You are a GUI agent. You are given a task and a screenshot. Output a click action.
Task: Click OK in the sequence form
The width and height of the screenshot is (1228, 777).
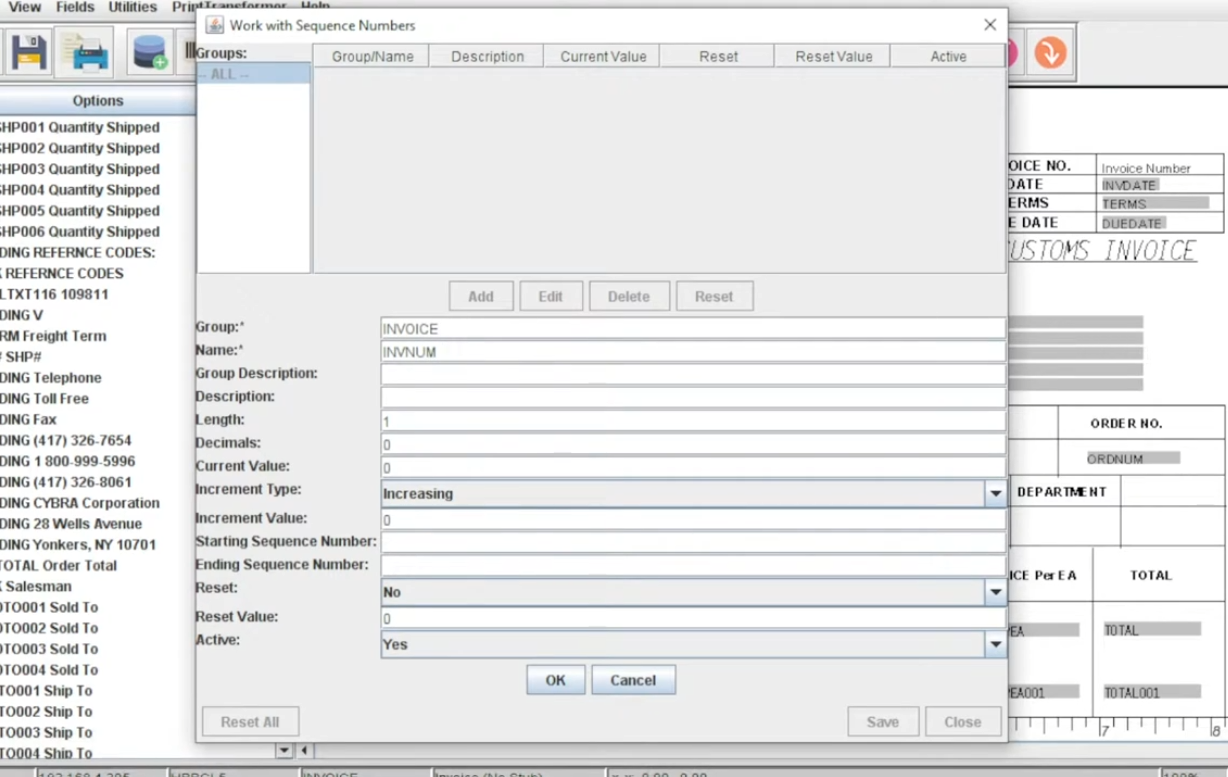click(x=555, y=680)
